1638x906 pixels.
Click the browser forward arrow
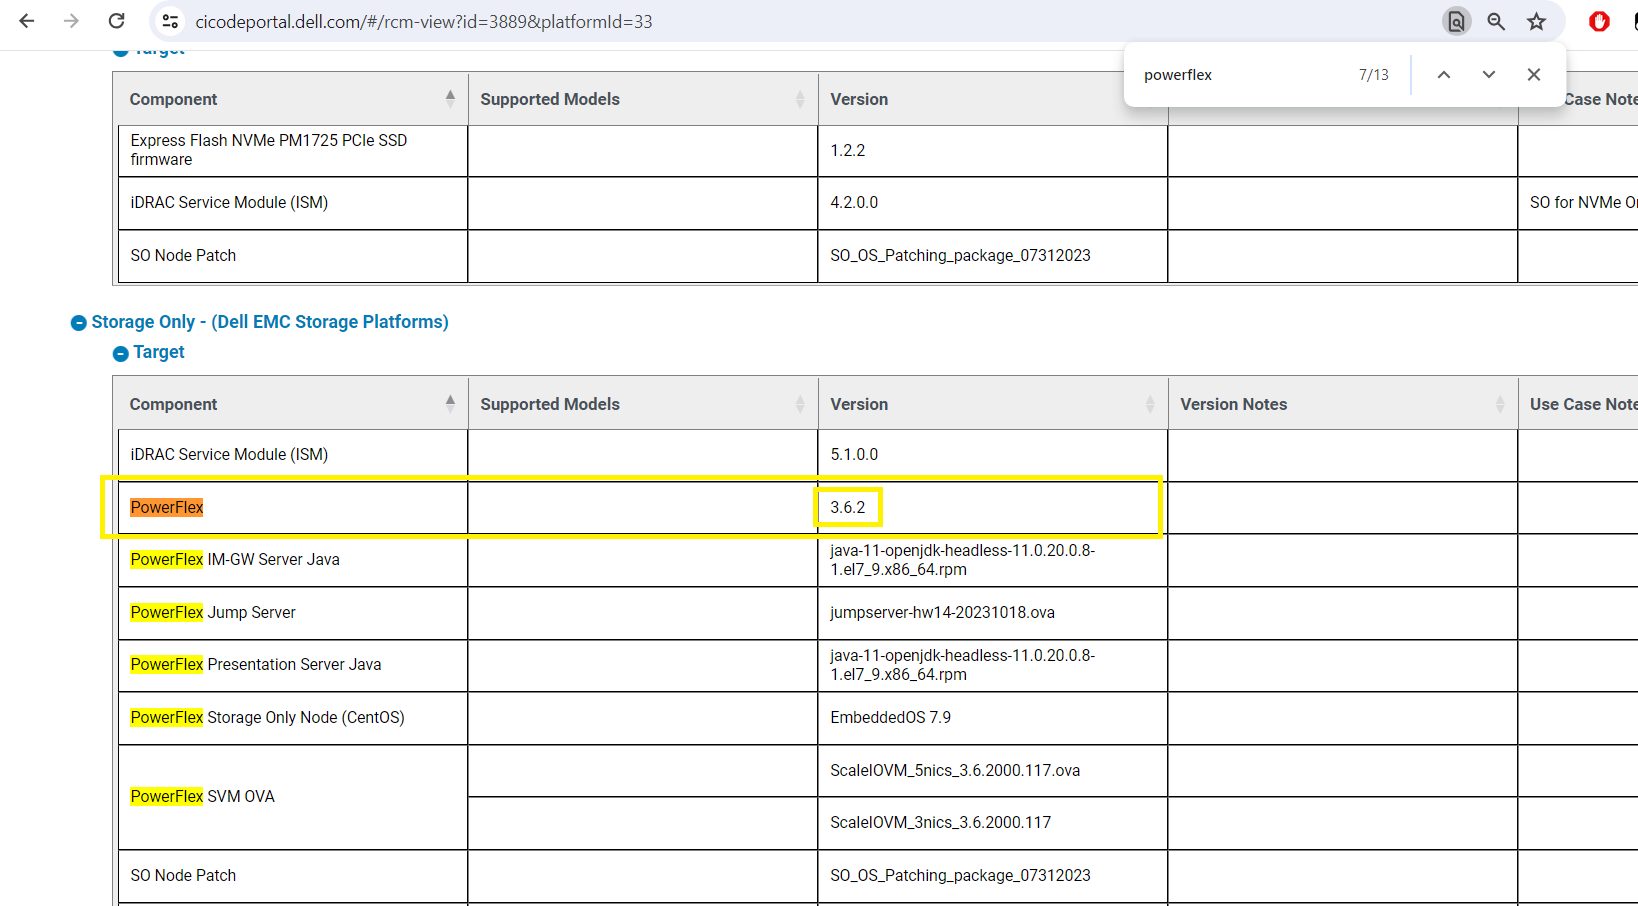point(71,21)
